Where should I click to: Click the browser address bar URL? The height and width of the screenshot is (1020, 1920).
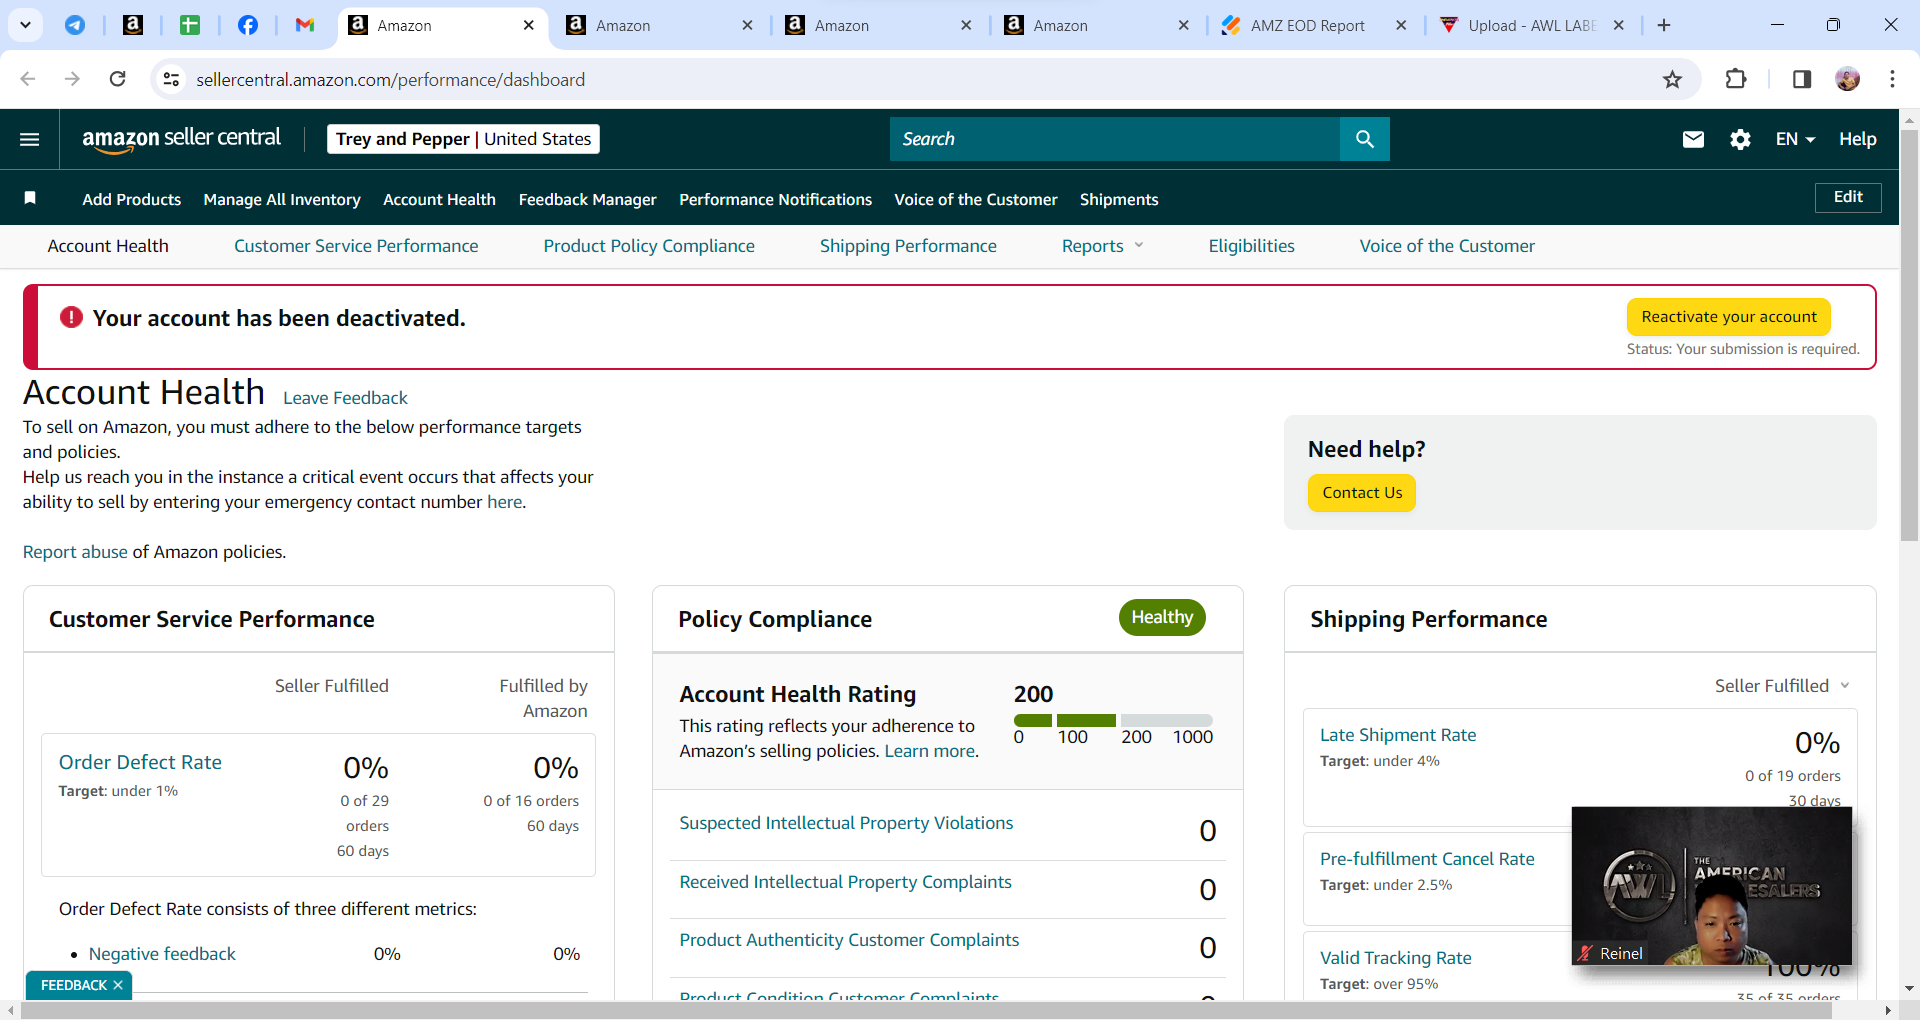[x=390, y=79]
